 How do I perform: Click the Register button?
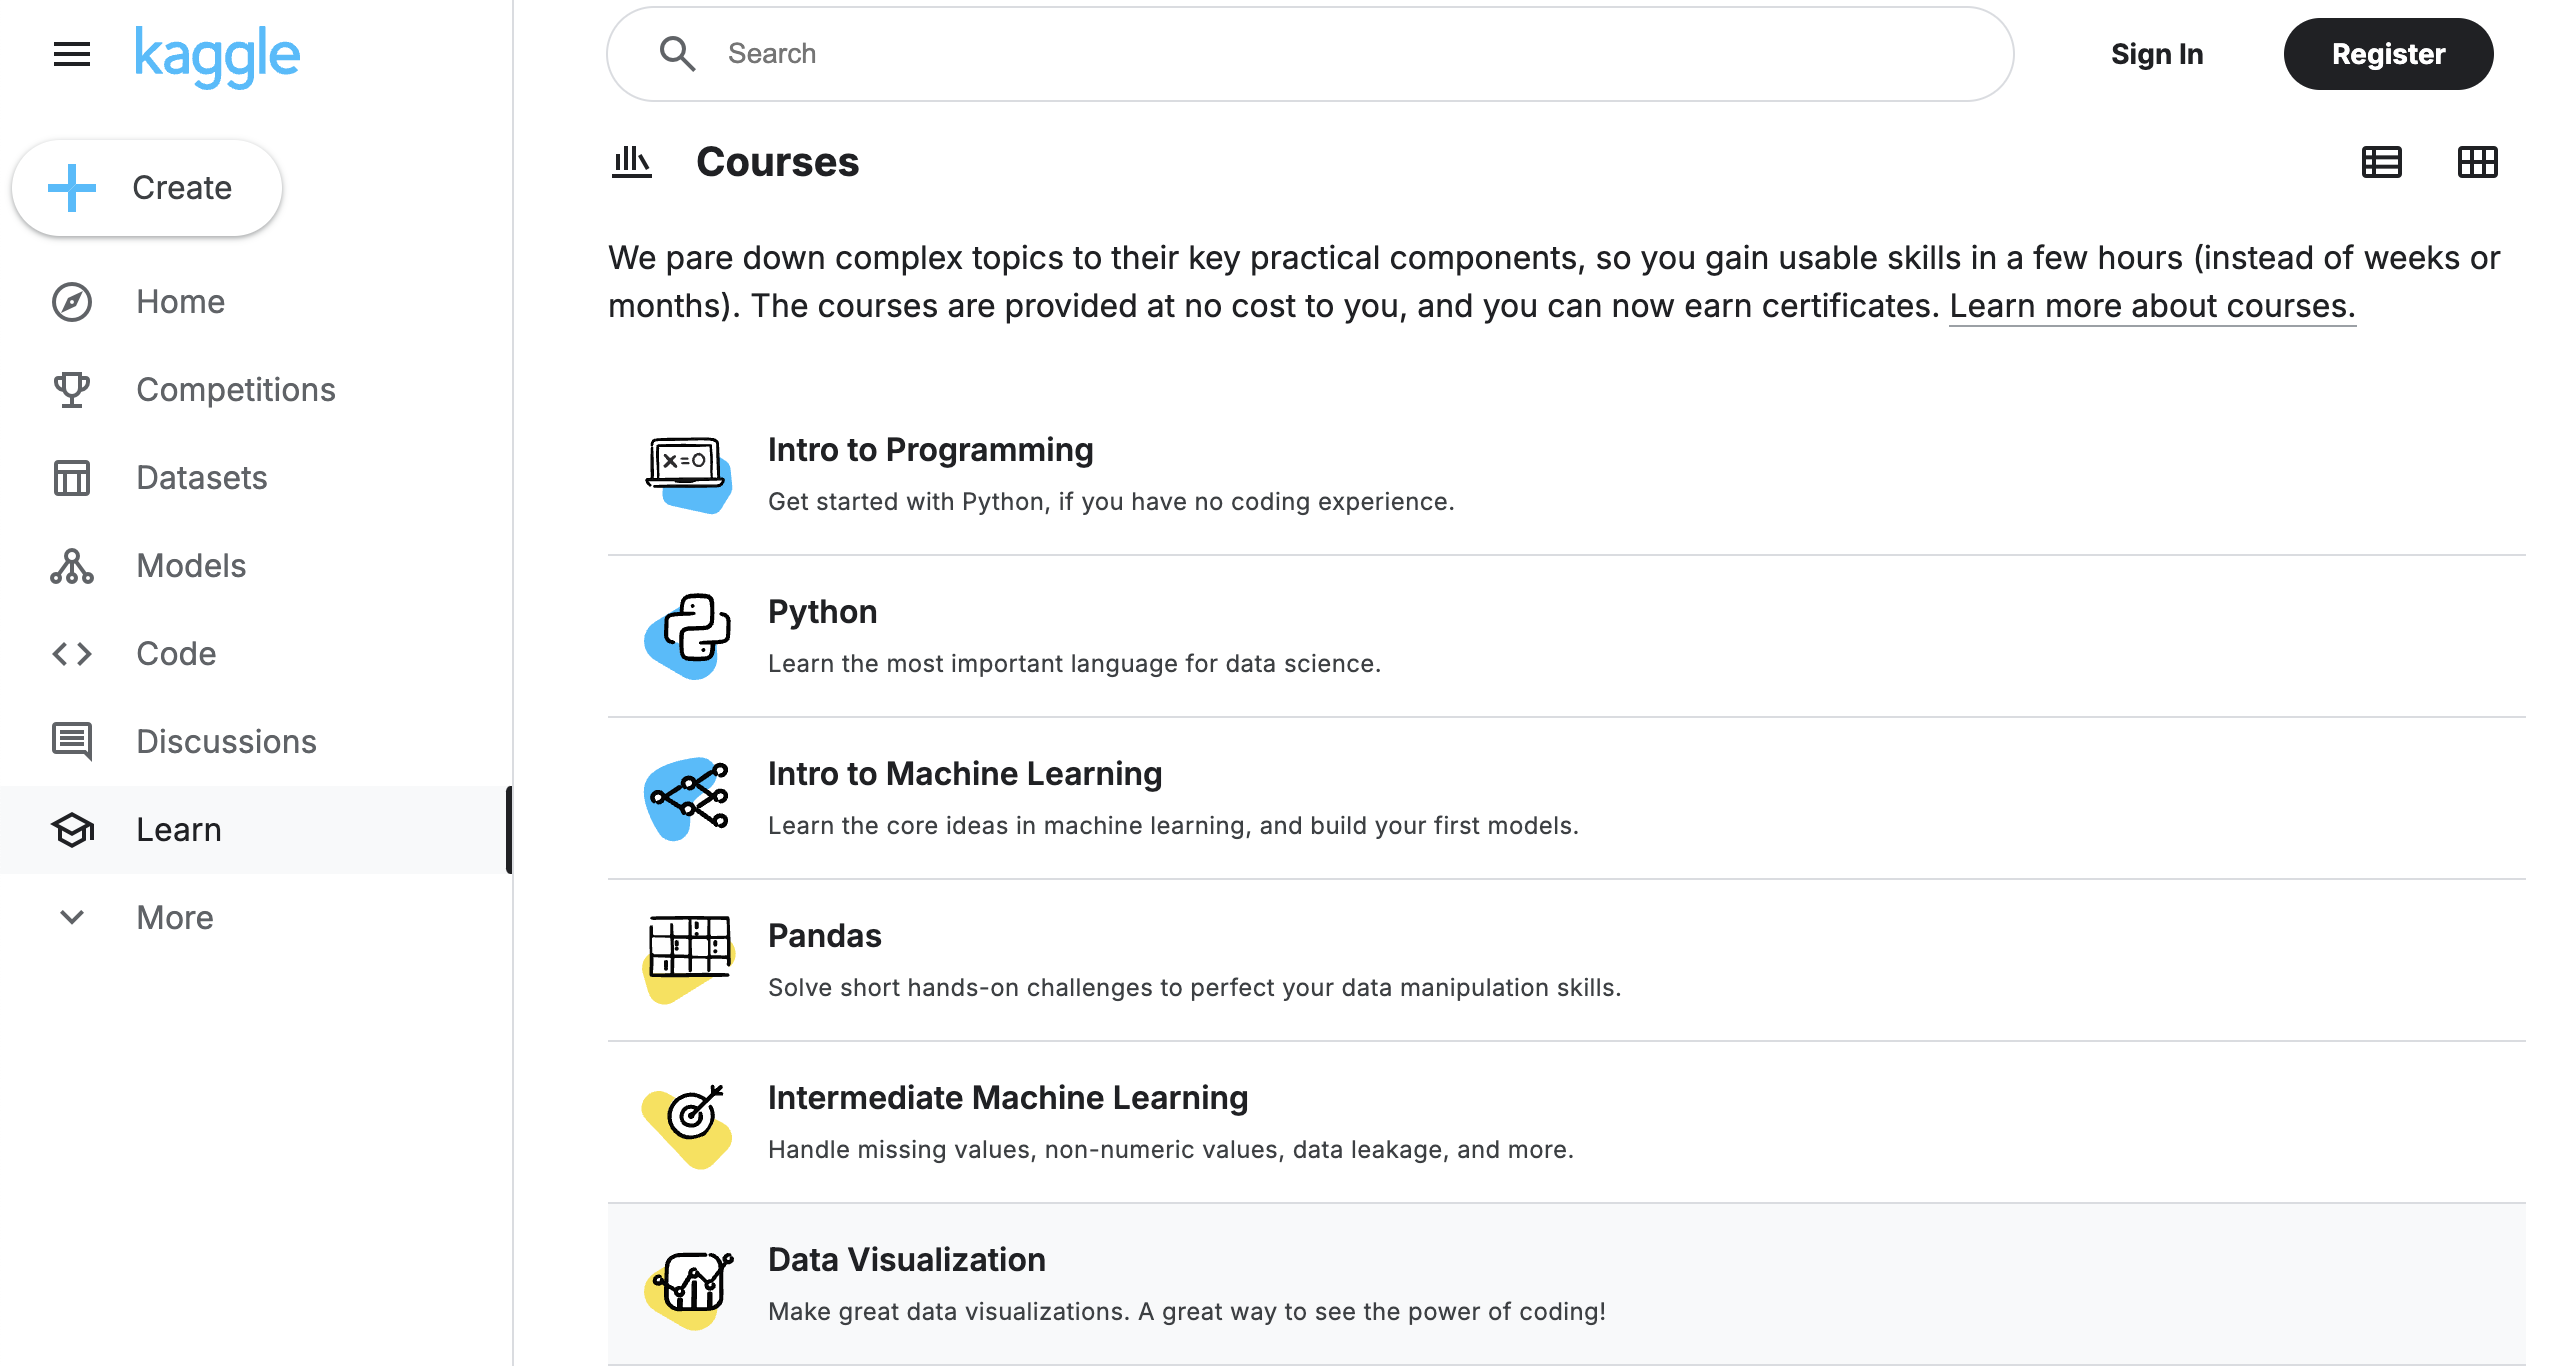(2388, 54)
